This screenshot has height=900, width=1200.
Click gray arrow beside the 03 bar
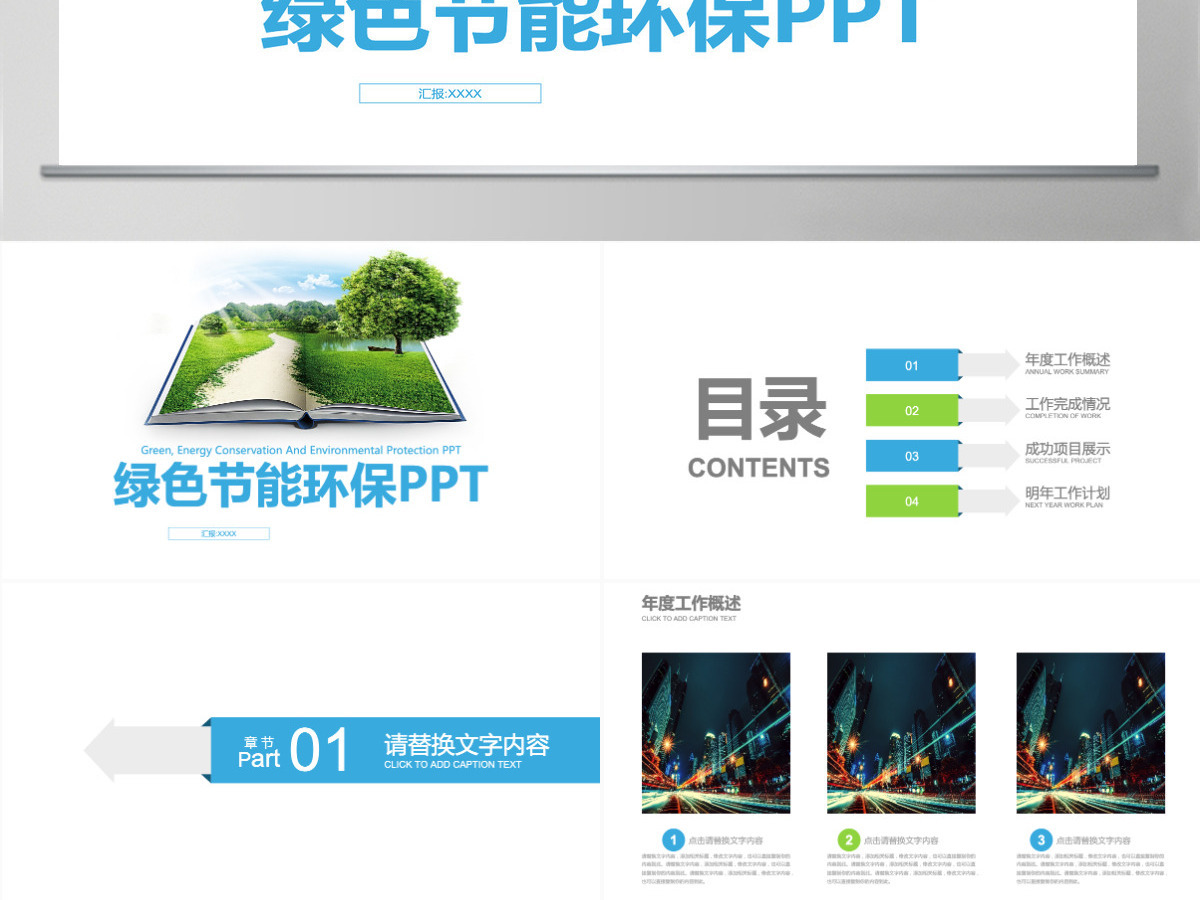[989, 455]
